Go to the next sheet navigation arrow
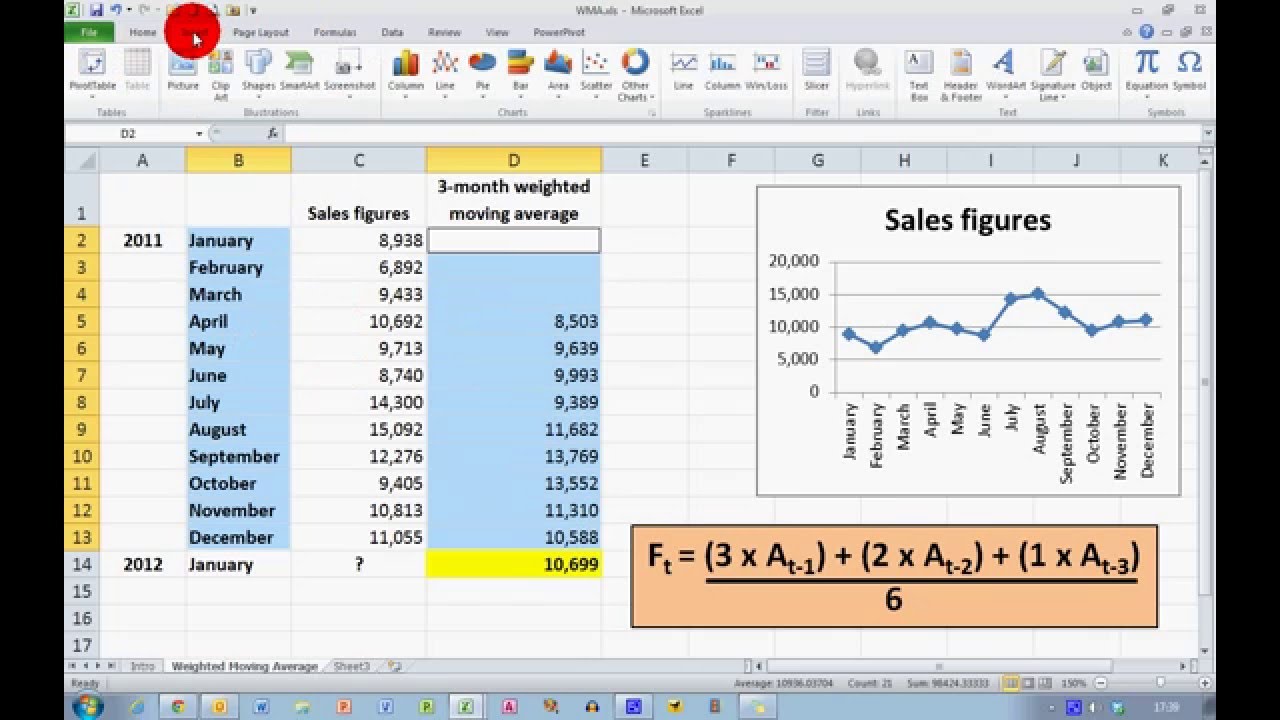 [x=100, y=666]
